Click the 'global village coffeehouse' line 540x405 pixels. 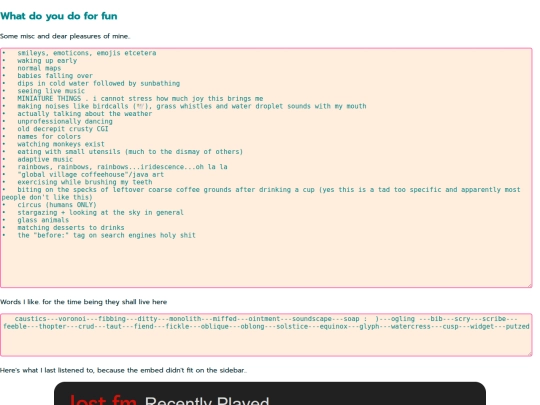pos(91,174)
